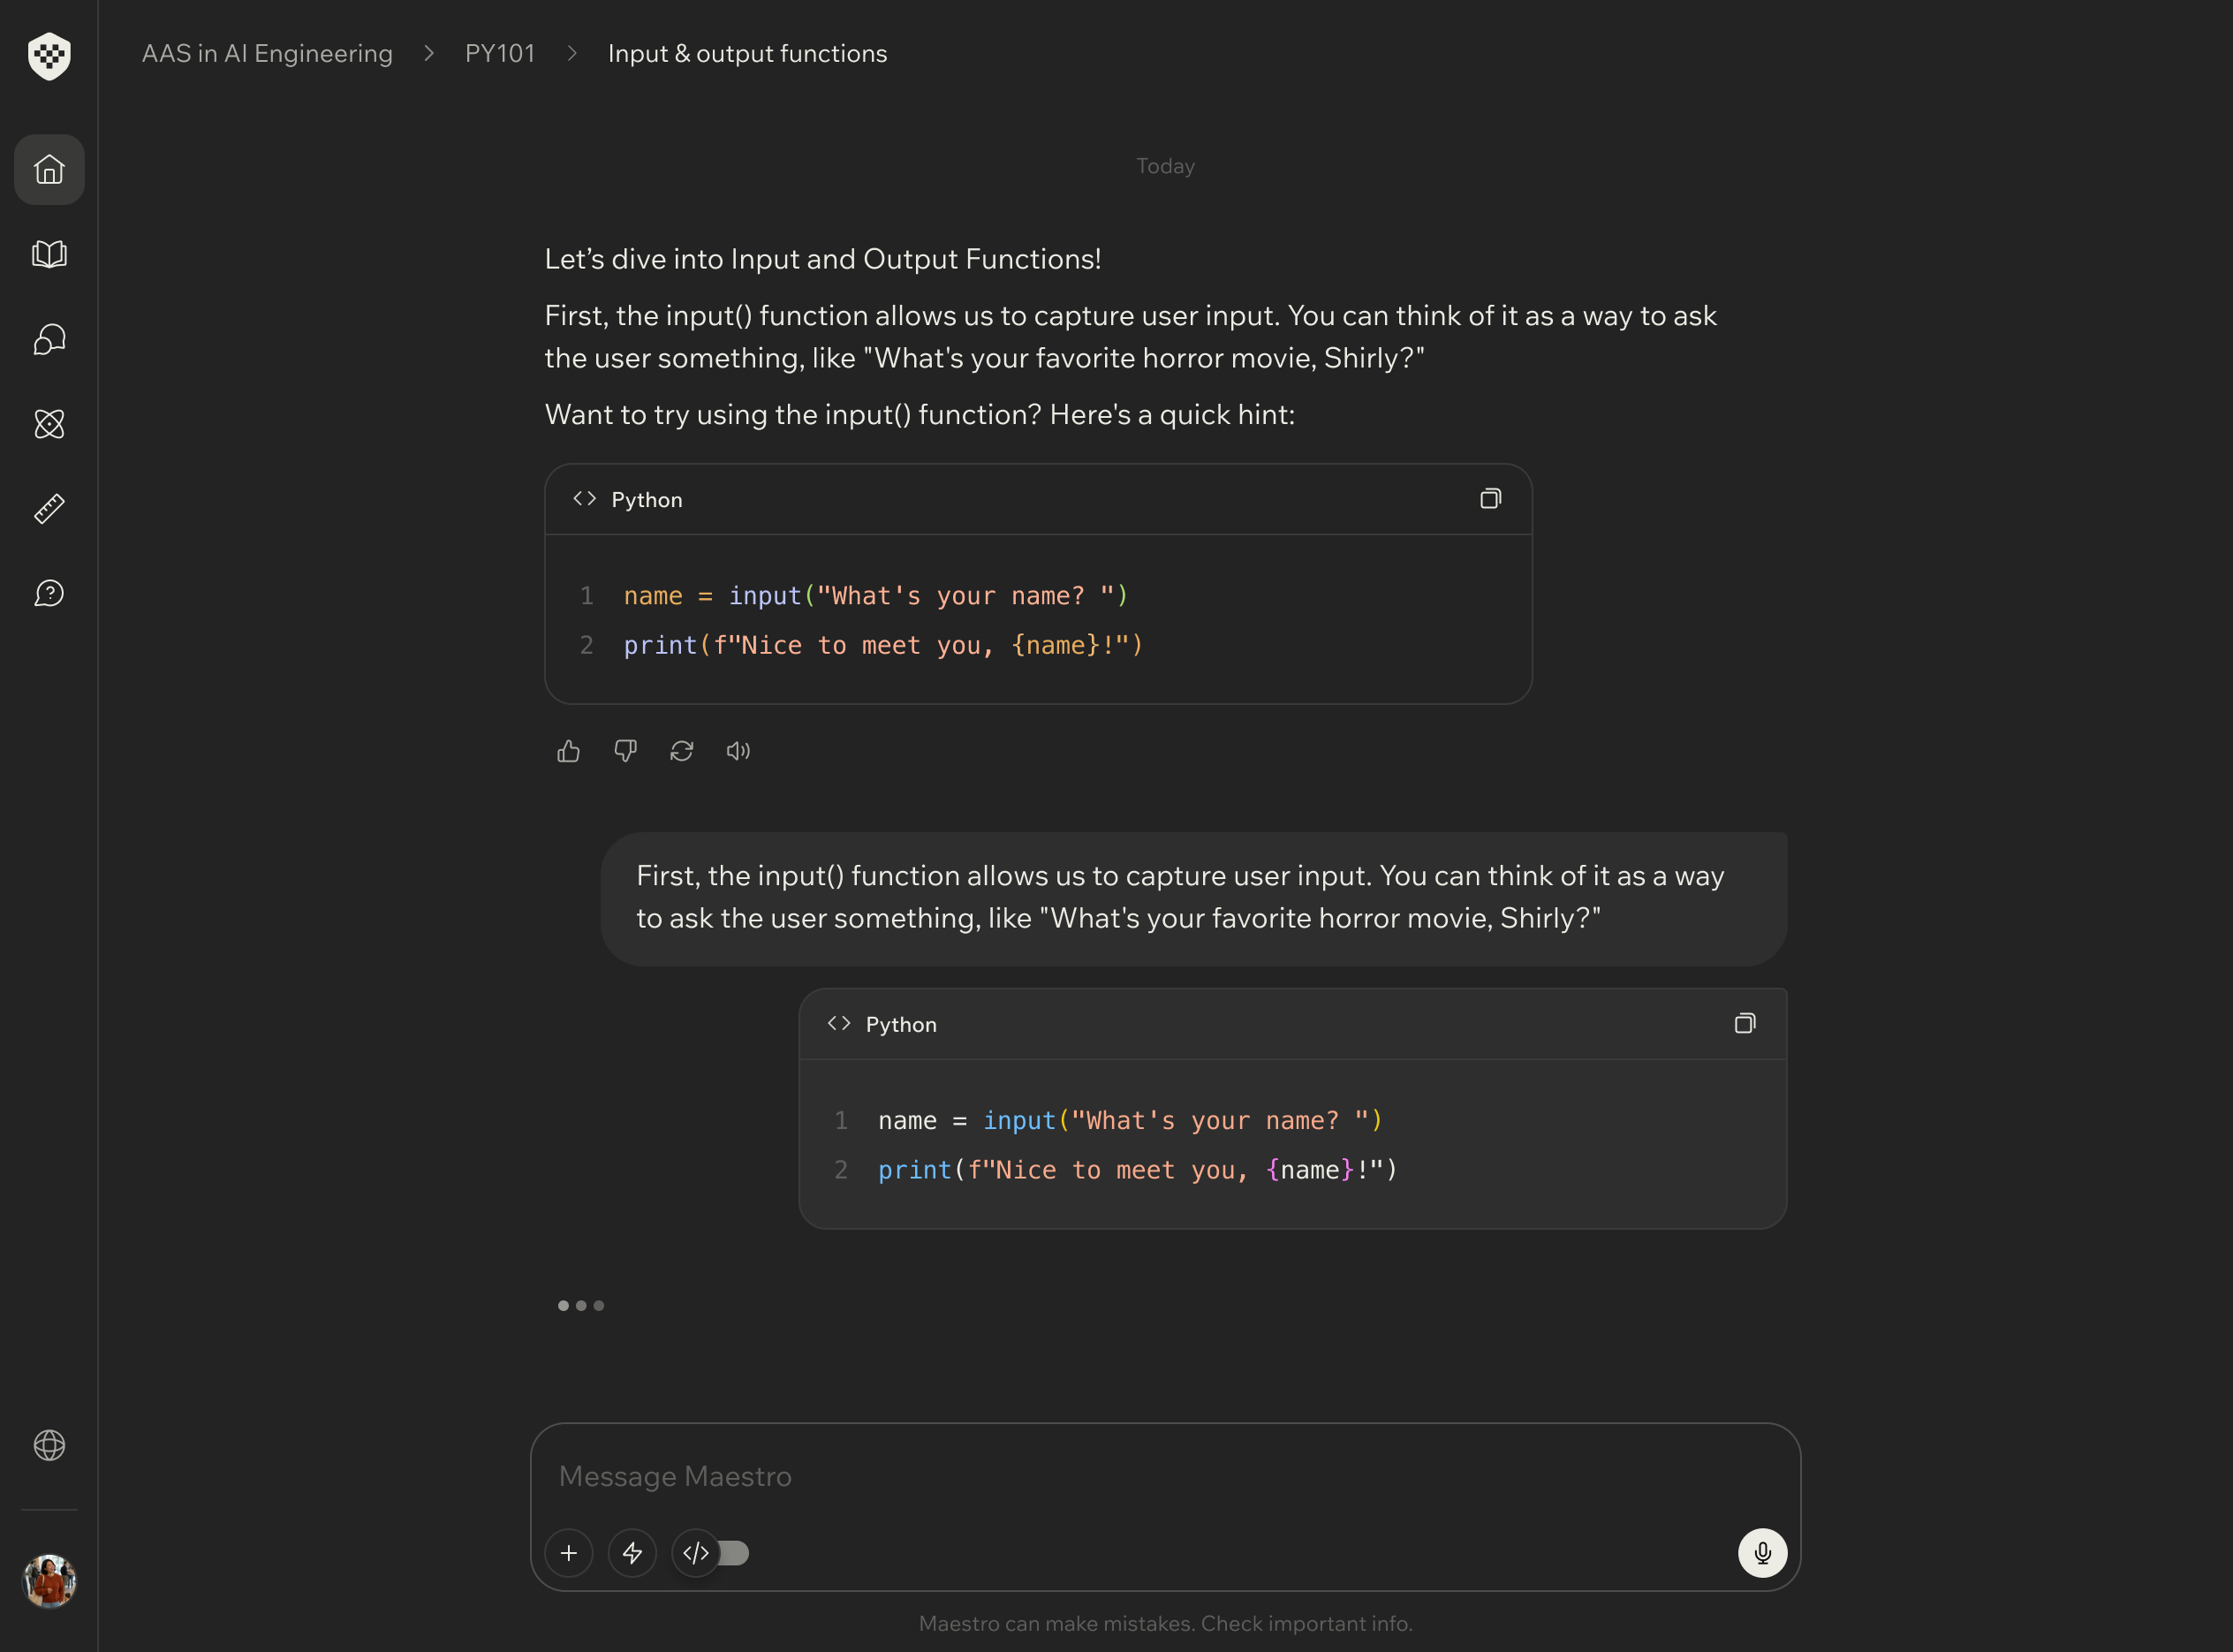The height and width of the screenshot is (1652, 2233).
Task: Click the chevron after PY101
Action: click(572, 53)
